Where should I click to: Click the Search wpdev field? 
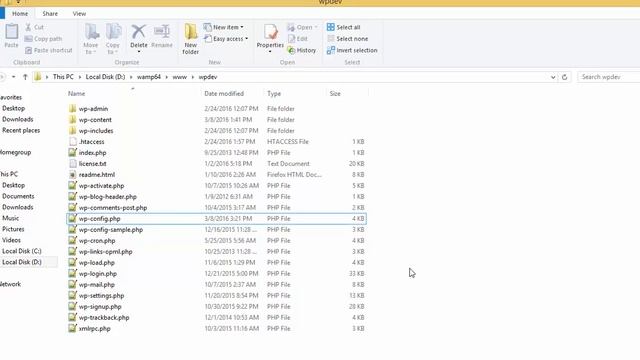coord(609,77)
